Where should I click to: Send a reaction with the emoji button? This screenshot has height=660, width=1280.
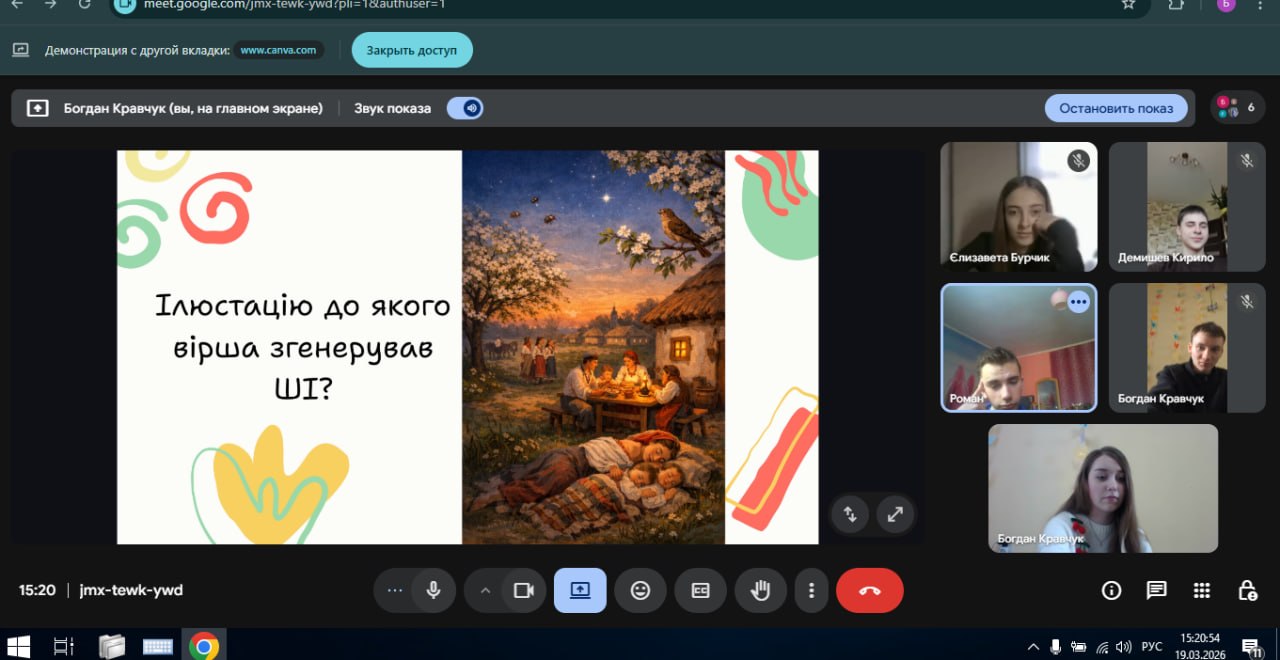coord(640,590)
